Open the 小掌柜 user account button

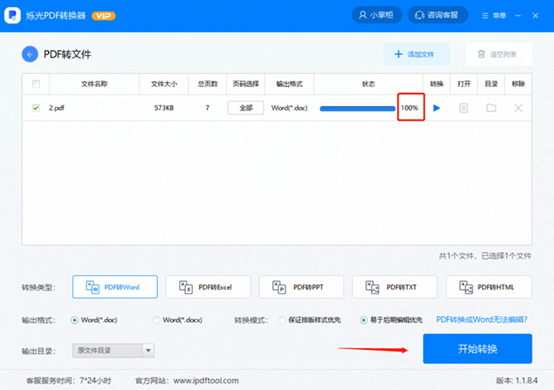[x=377, y=15]
